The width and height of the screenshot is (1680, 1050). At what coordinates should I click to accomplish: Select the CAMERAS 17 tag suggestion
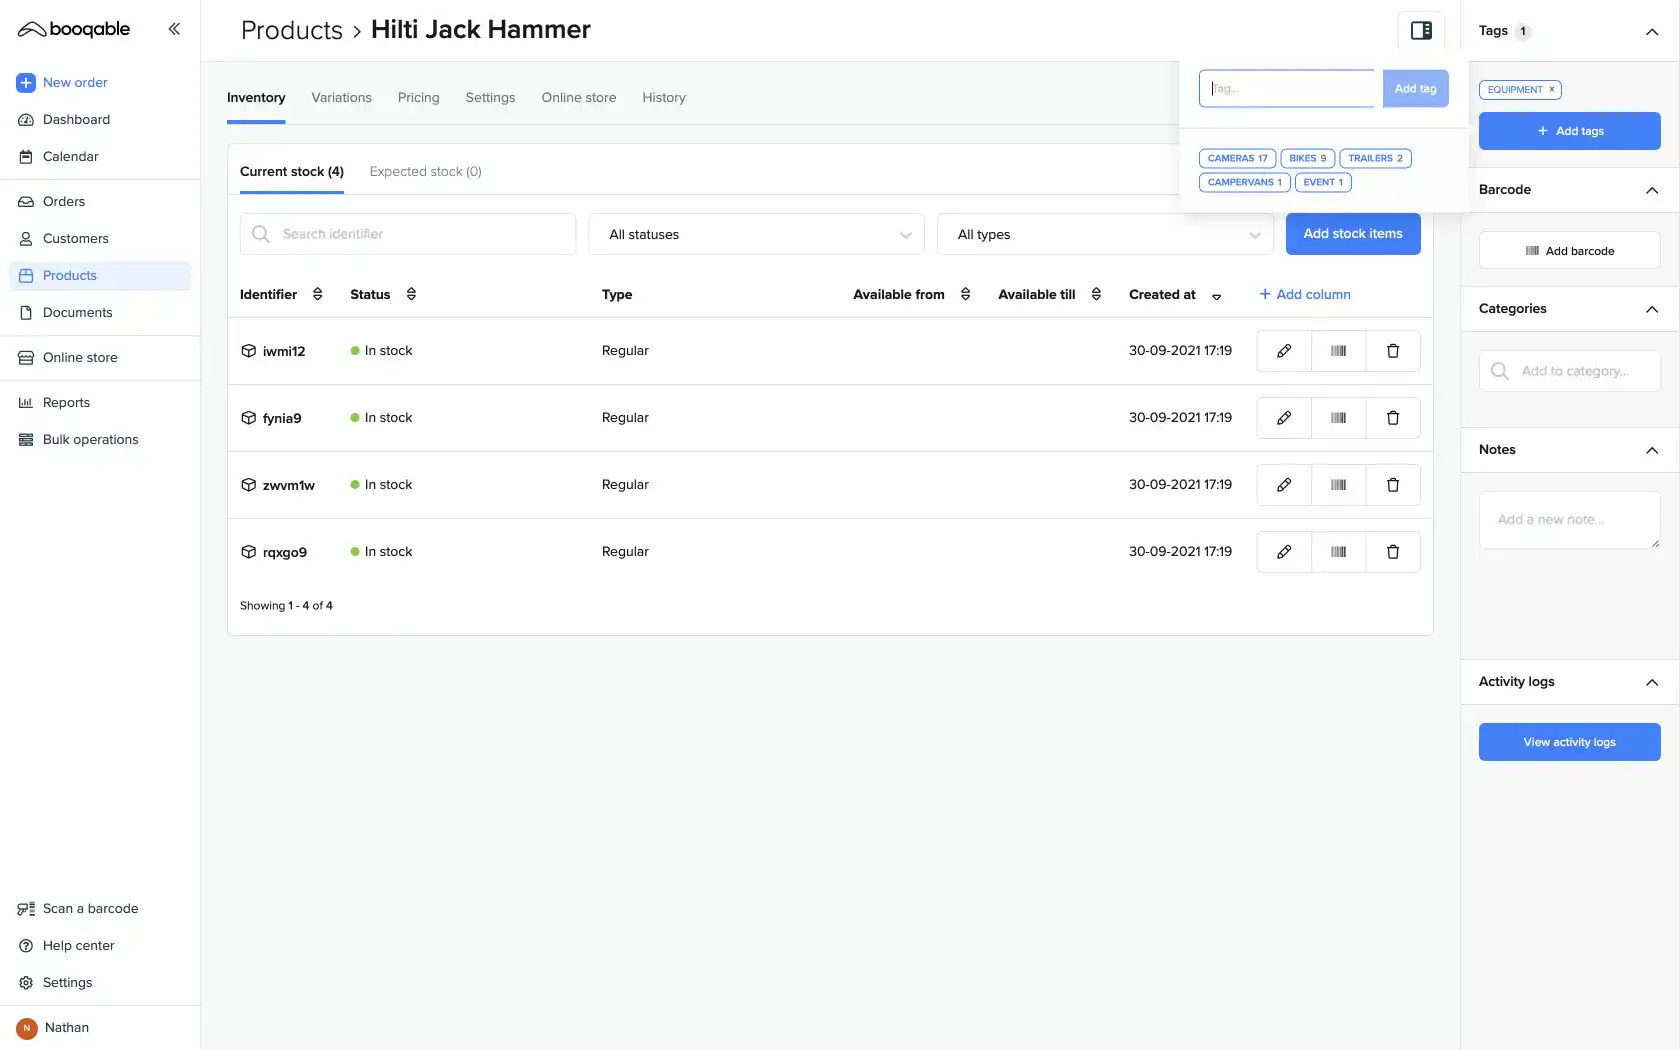(1237, 158)
